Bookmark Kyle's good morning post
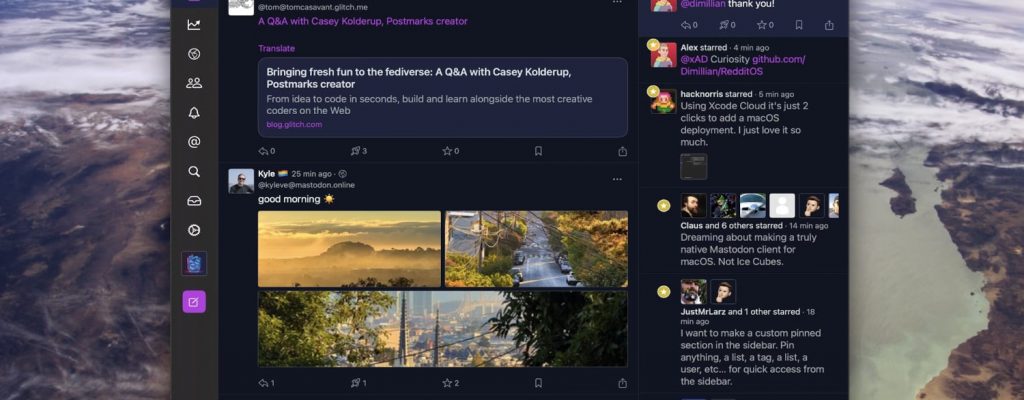Viewport: 1024px width, 400px height. (x=538, y=383)
